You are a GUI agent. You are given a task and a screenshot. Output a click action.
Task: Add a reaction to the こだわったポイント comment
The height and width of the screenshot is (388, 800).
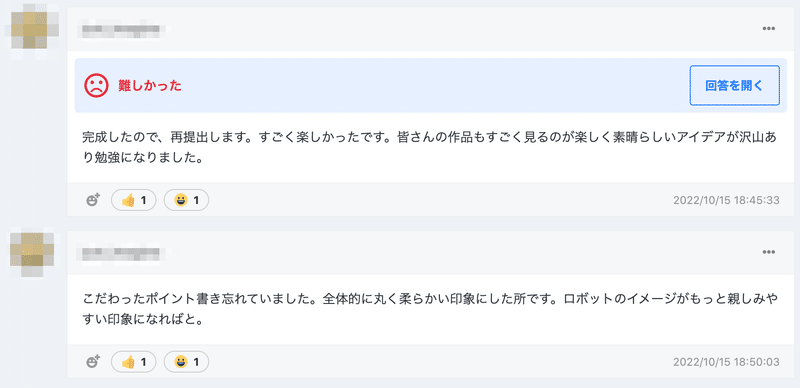(x=93, y=362)
